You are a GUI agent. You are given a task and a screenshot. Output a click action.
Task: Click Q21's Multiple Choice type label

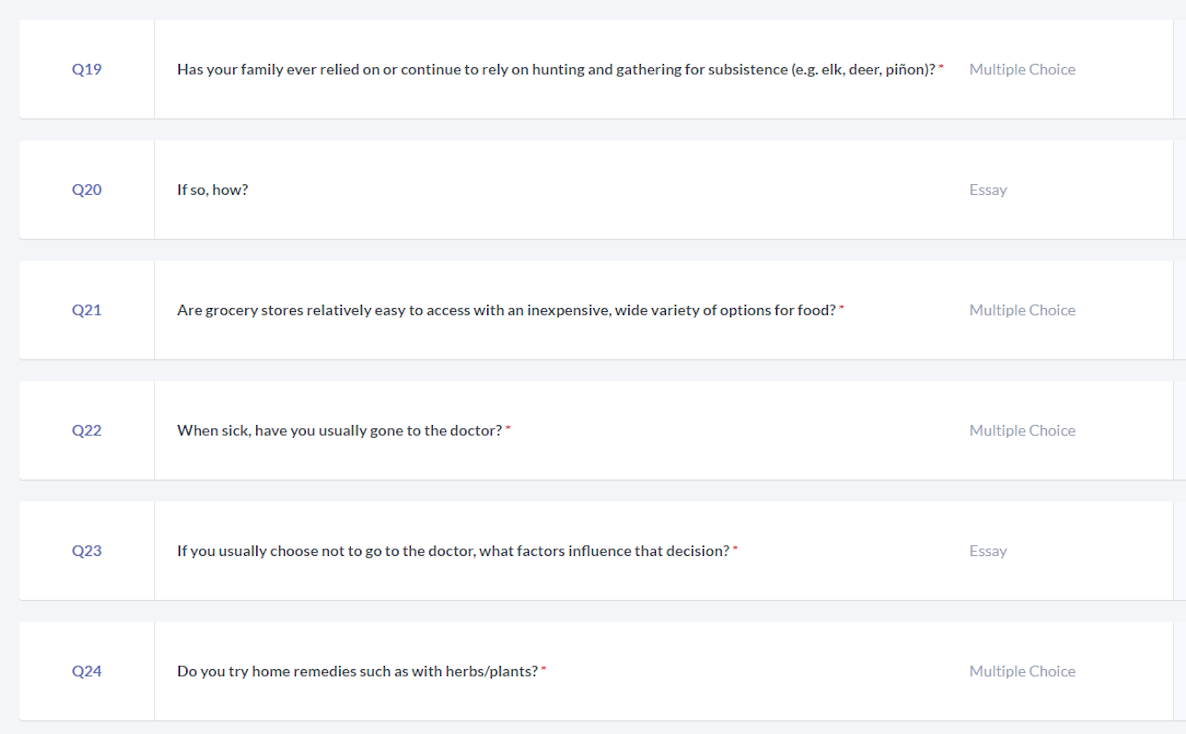[1022, 310]
